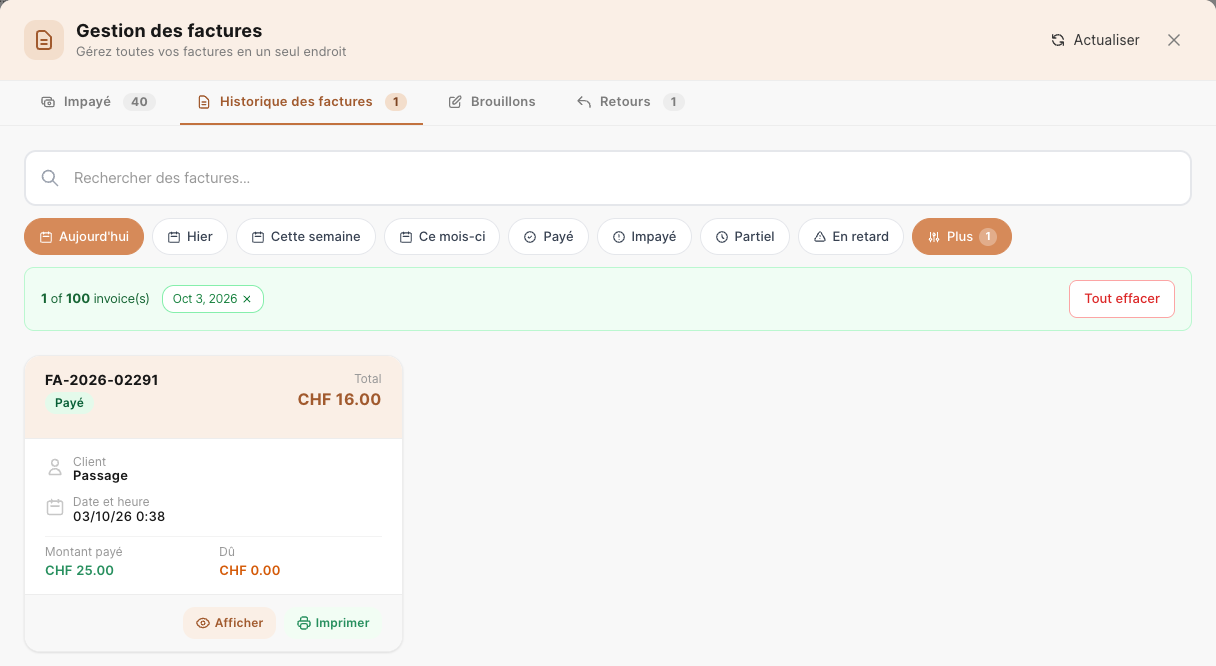Remove the Oct 3, 2026 filter chip
Screen dimensions: 1216x666
pyautogui.click(x=247, y=299)
